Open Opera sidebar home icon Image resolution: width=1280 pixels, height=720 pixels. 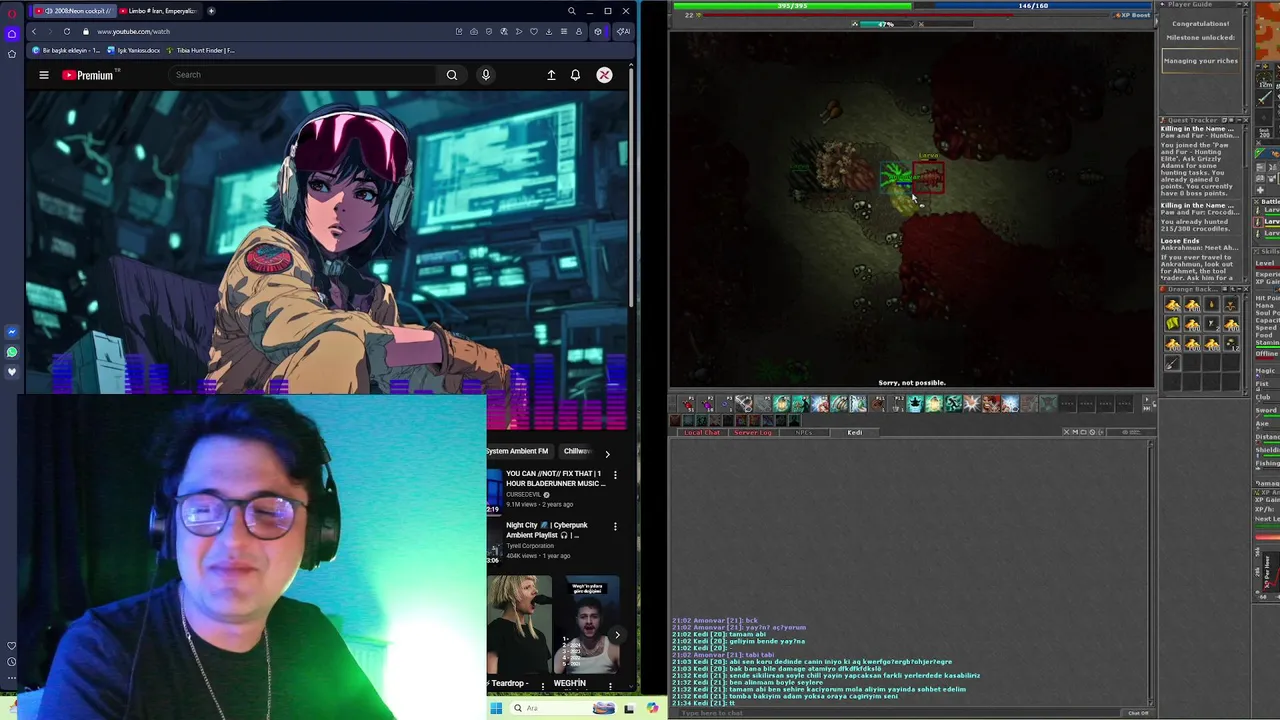click(x=12, y=33)
